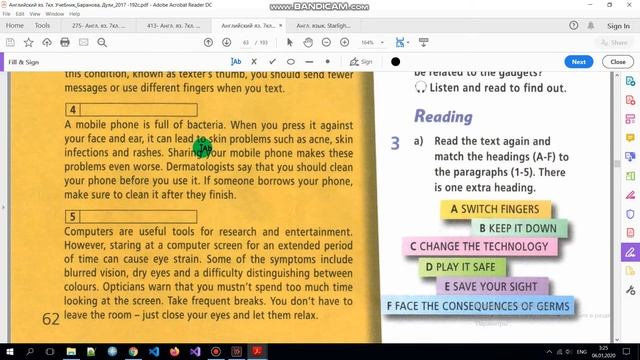Choose the dot tool
640x360 pixels.
pos(327,62)
